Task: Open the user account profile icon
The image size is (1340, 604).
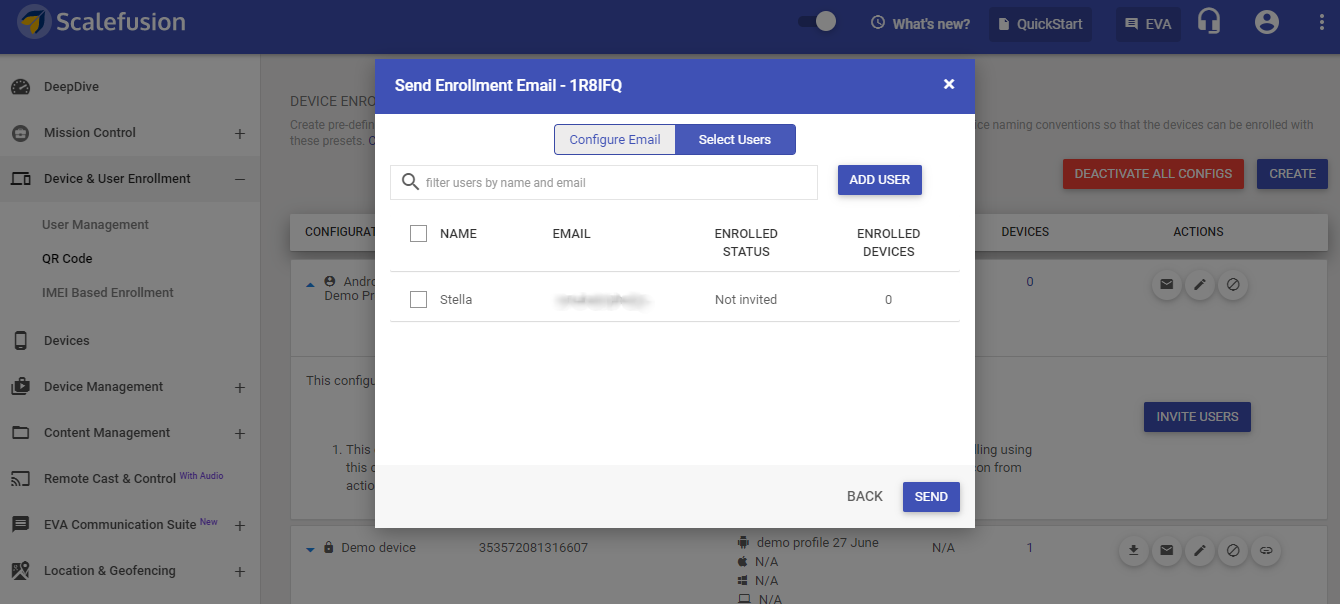Action: (x=1267, y=22)
